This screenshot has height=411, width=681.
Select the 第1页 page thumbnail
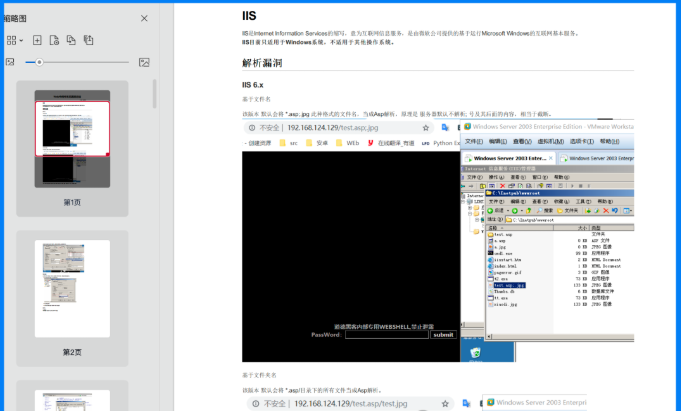72,139
